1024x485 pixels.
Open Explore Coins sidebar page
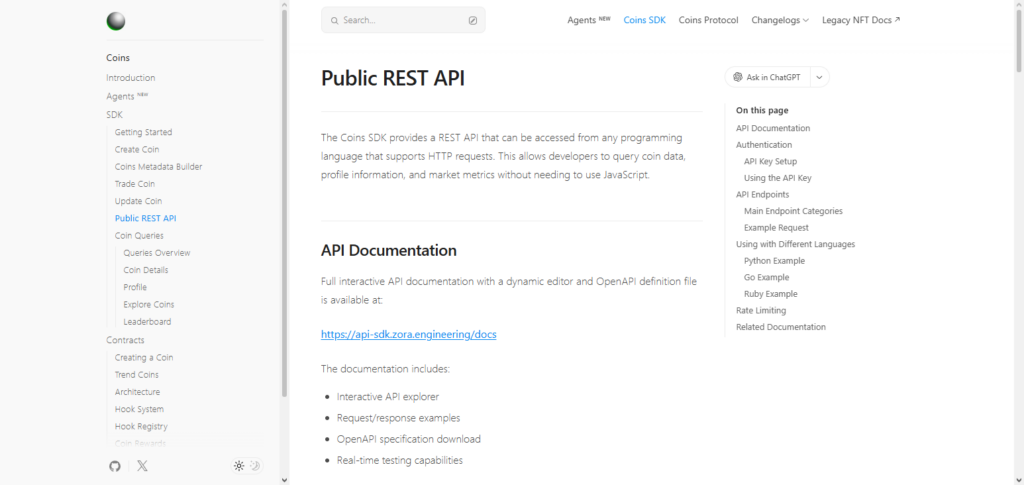point(149,304)
